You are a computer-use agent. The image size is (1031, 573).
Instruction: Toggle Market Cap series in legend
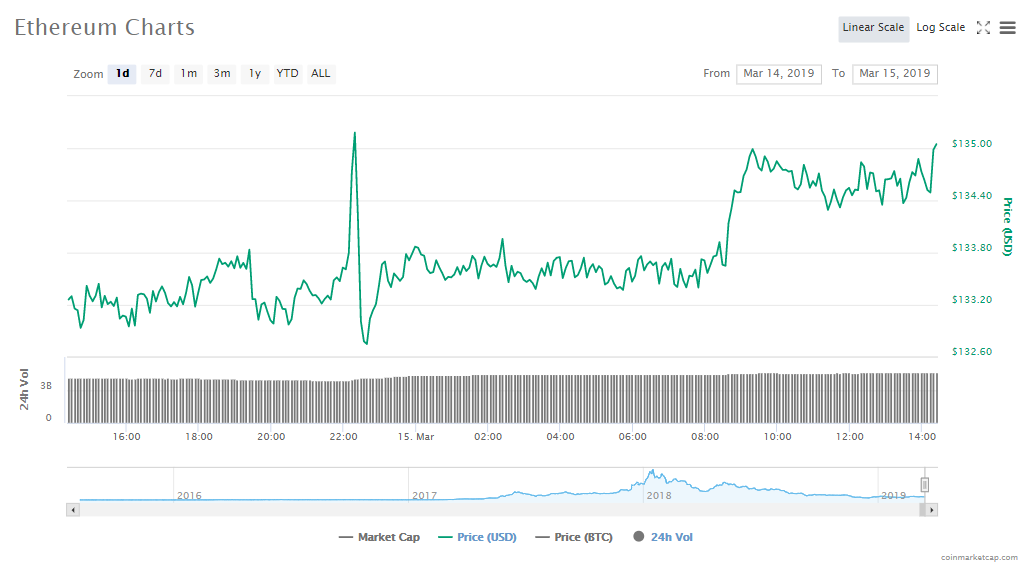point(379,537)
